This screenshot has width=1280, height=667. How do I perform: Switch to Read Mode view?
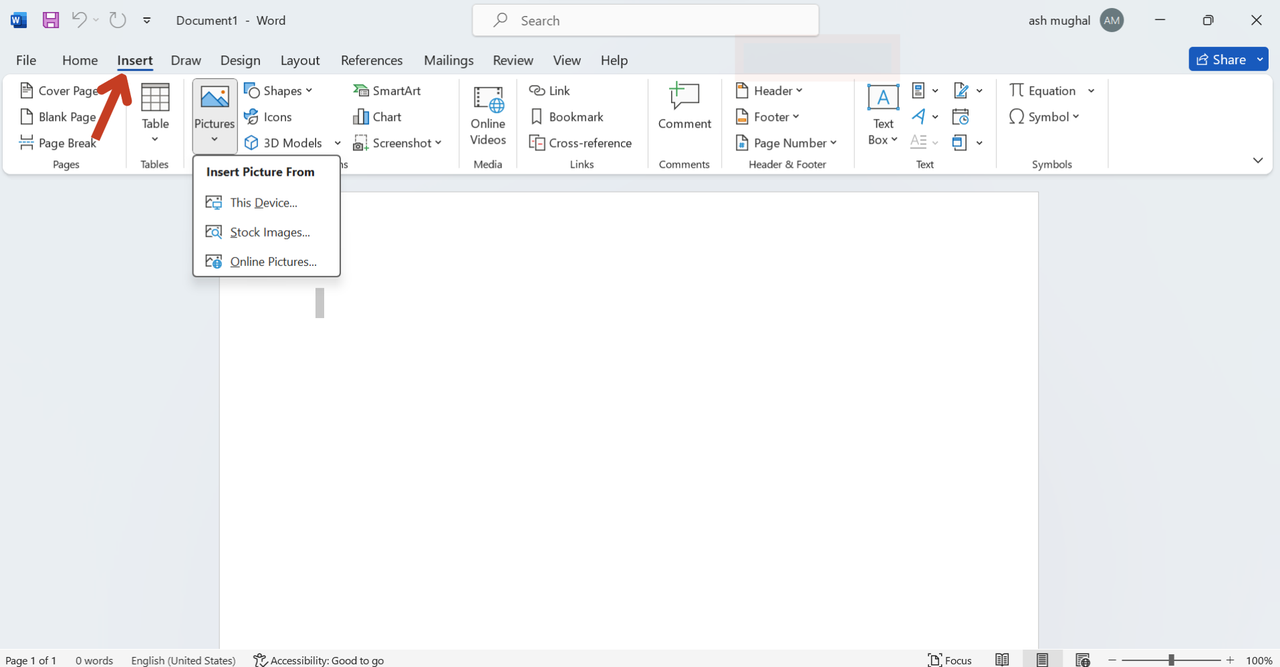pyautogui.click(x=1002, y=660)
